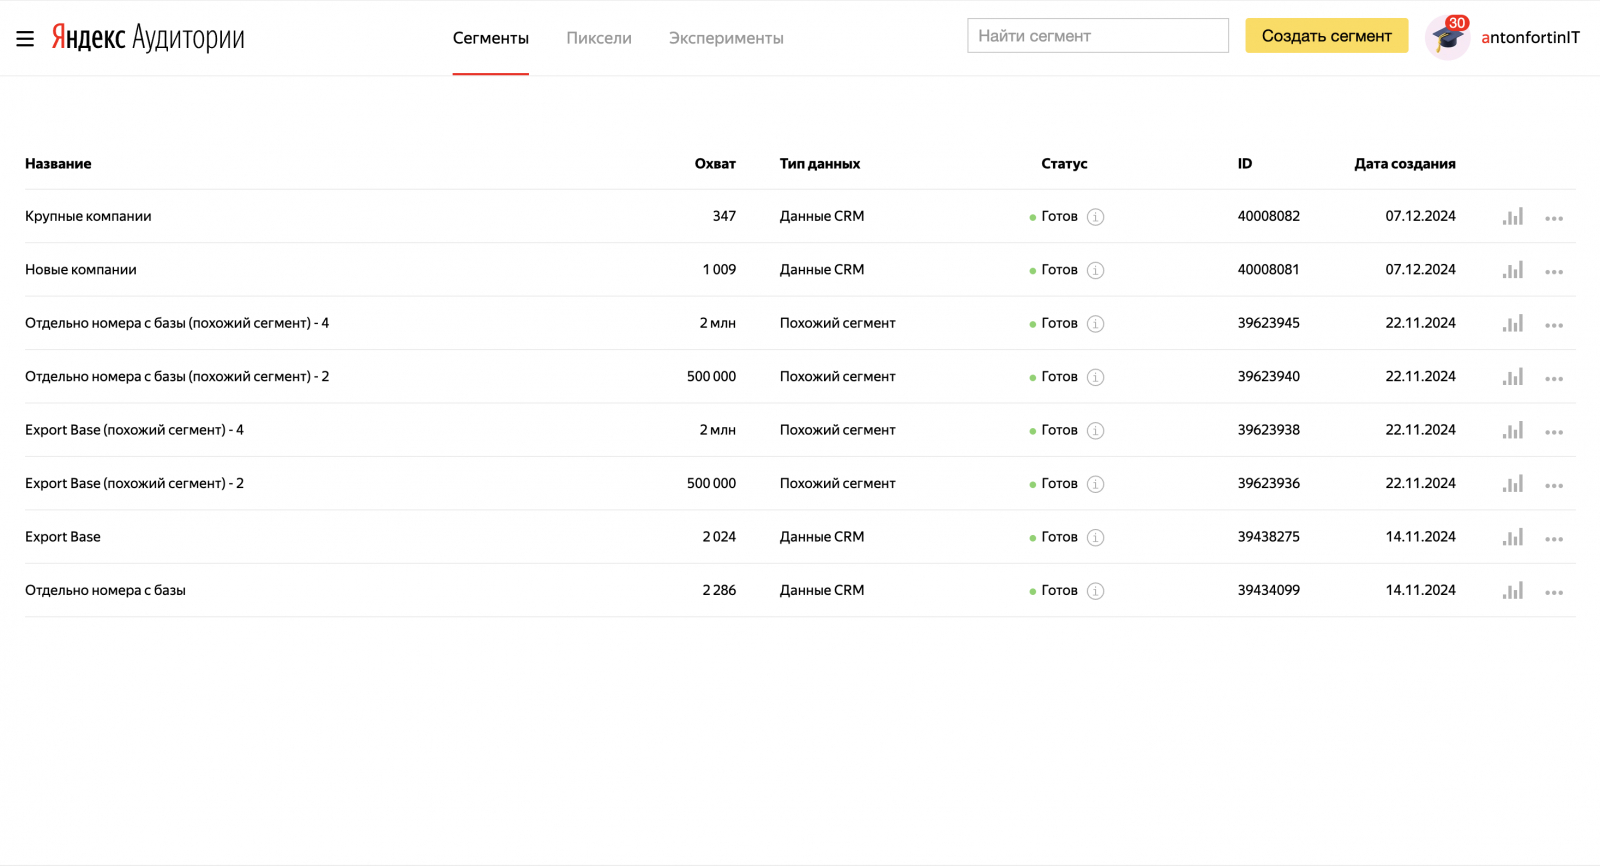This screenshot has width=1600, height=866.
Task: Expand options for Отдельно номера с базы row
Action: click(1553, 592)
